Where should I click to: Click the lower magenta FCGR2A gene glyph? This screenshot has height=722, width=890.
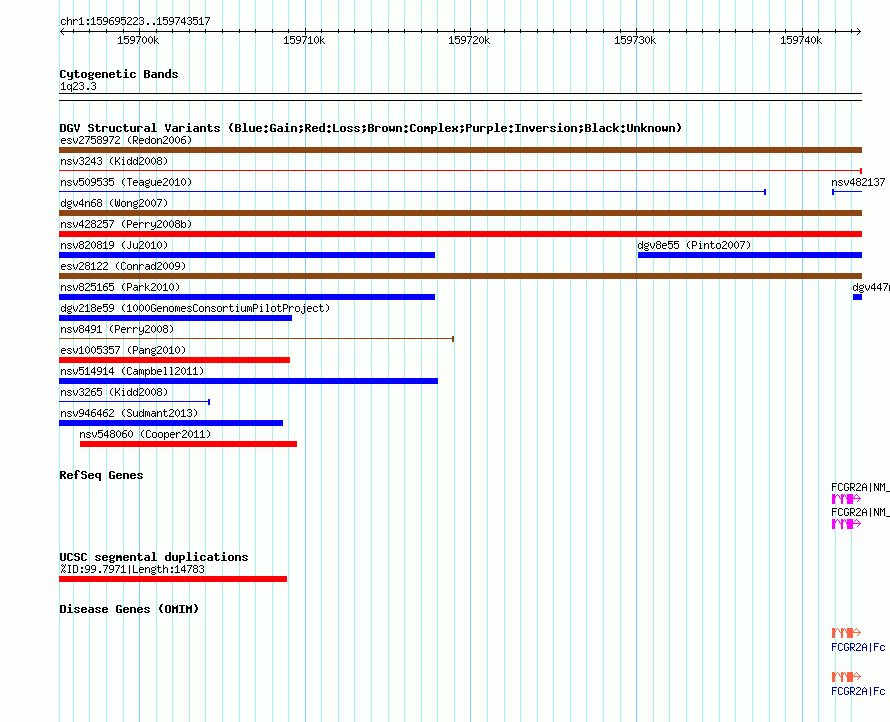click(846, 523)
